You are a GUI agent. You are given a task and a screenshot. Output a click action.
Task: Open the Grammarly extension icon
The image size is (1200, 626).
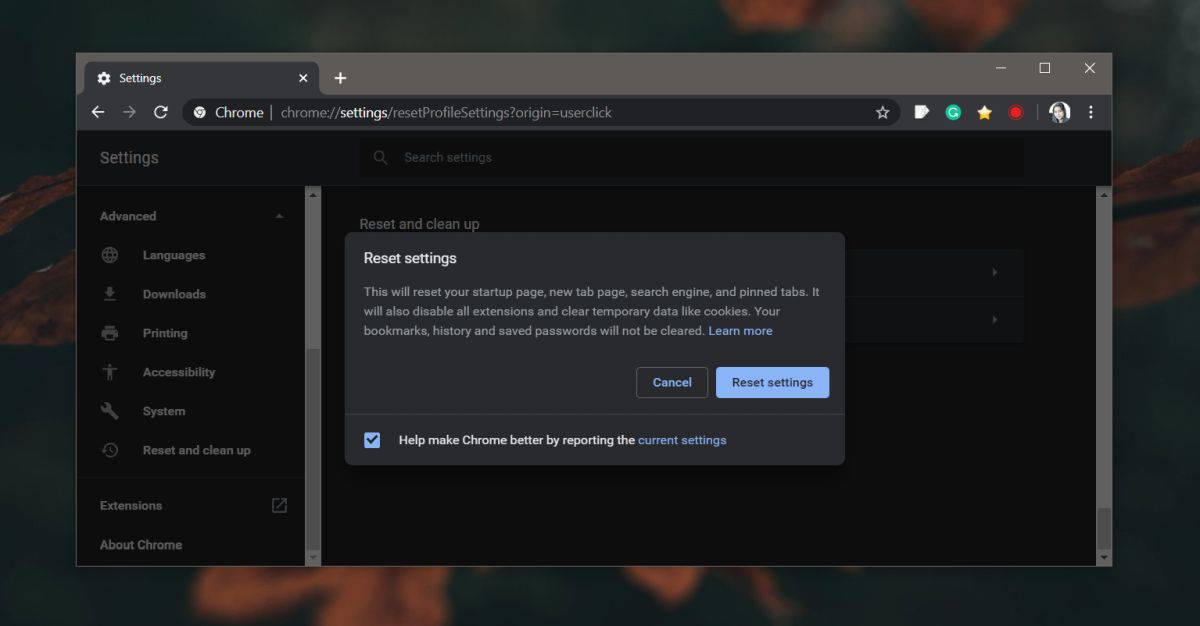coord(953,112)
